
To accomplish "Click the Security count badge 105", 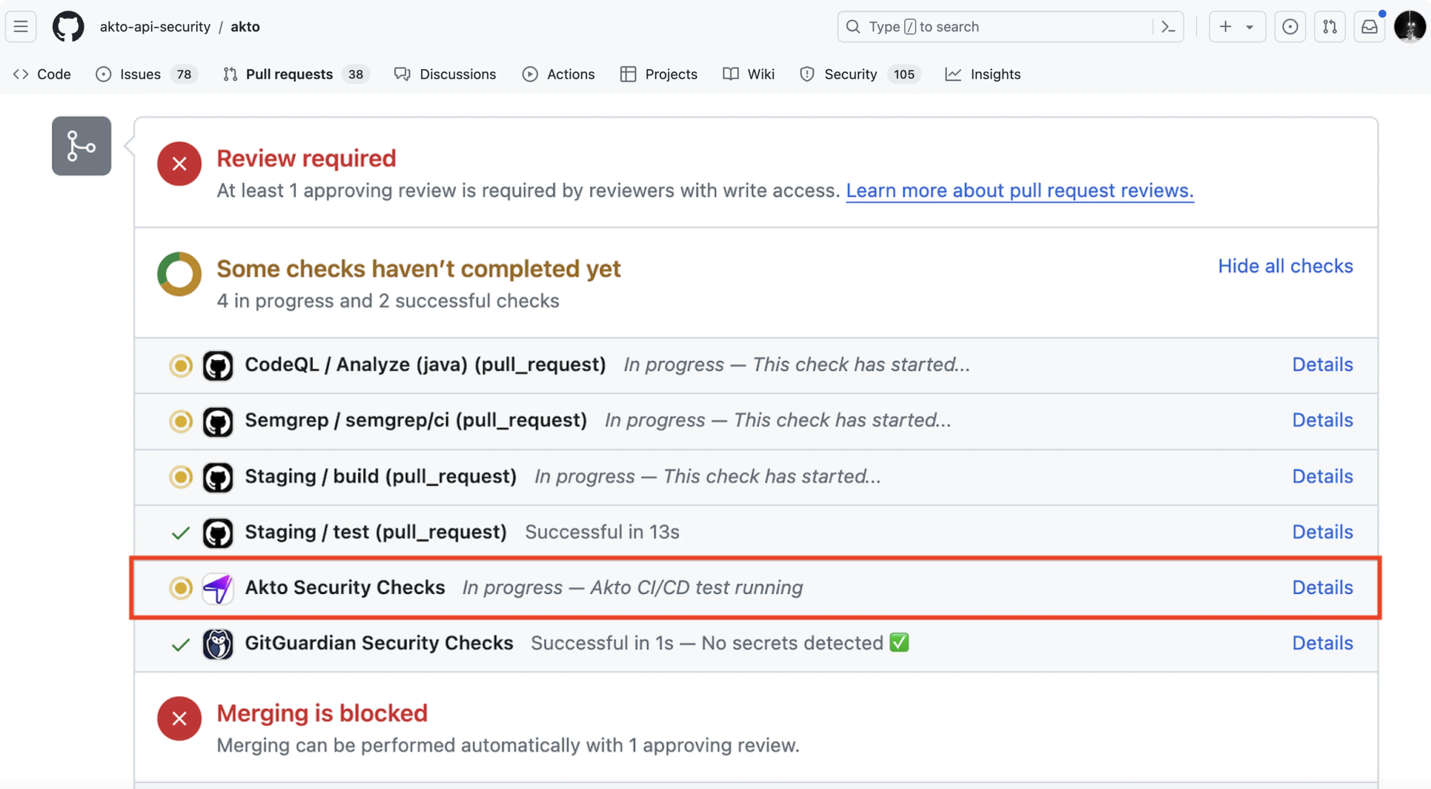I will pos(904,74).
